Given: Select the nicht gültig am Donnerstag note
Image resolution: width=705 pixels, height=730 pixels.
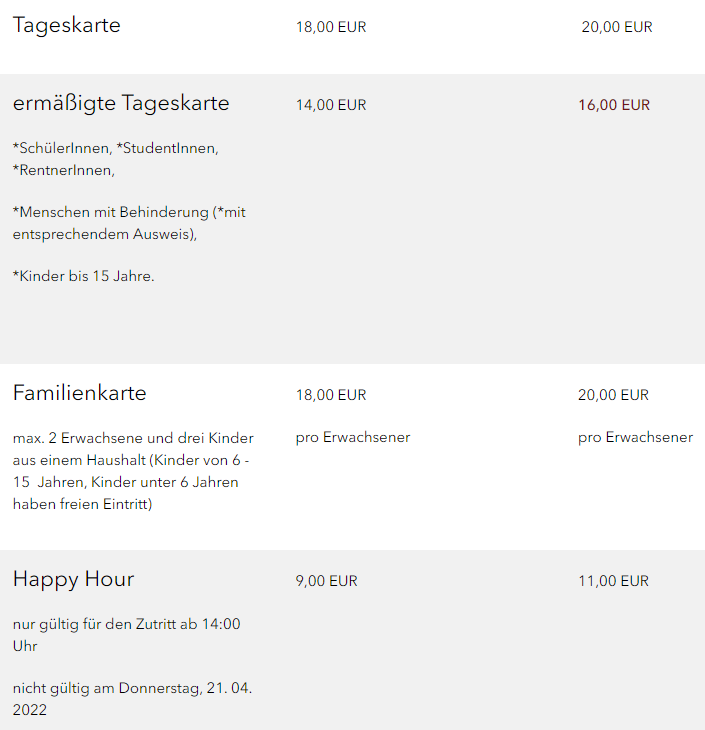Looking at the screenshot, I should point(132,699).
